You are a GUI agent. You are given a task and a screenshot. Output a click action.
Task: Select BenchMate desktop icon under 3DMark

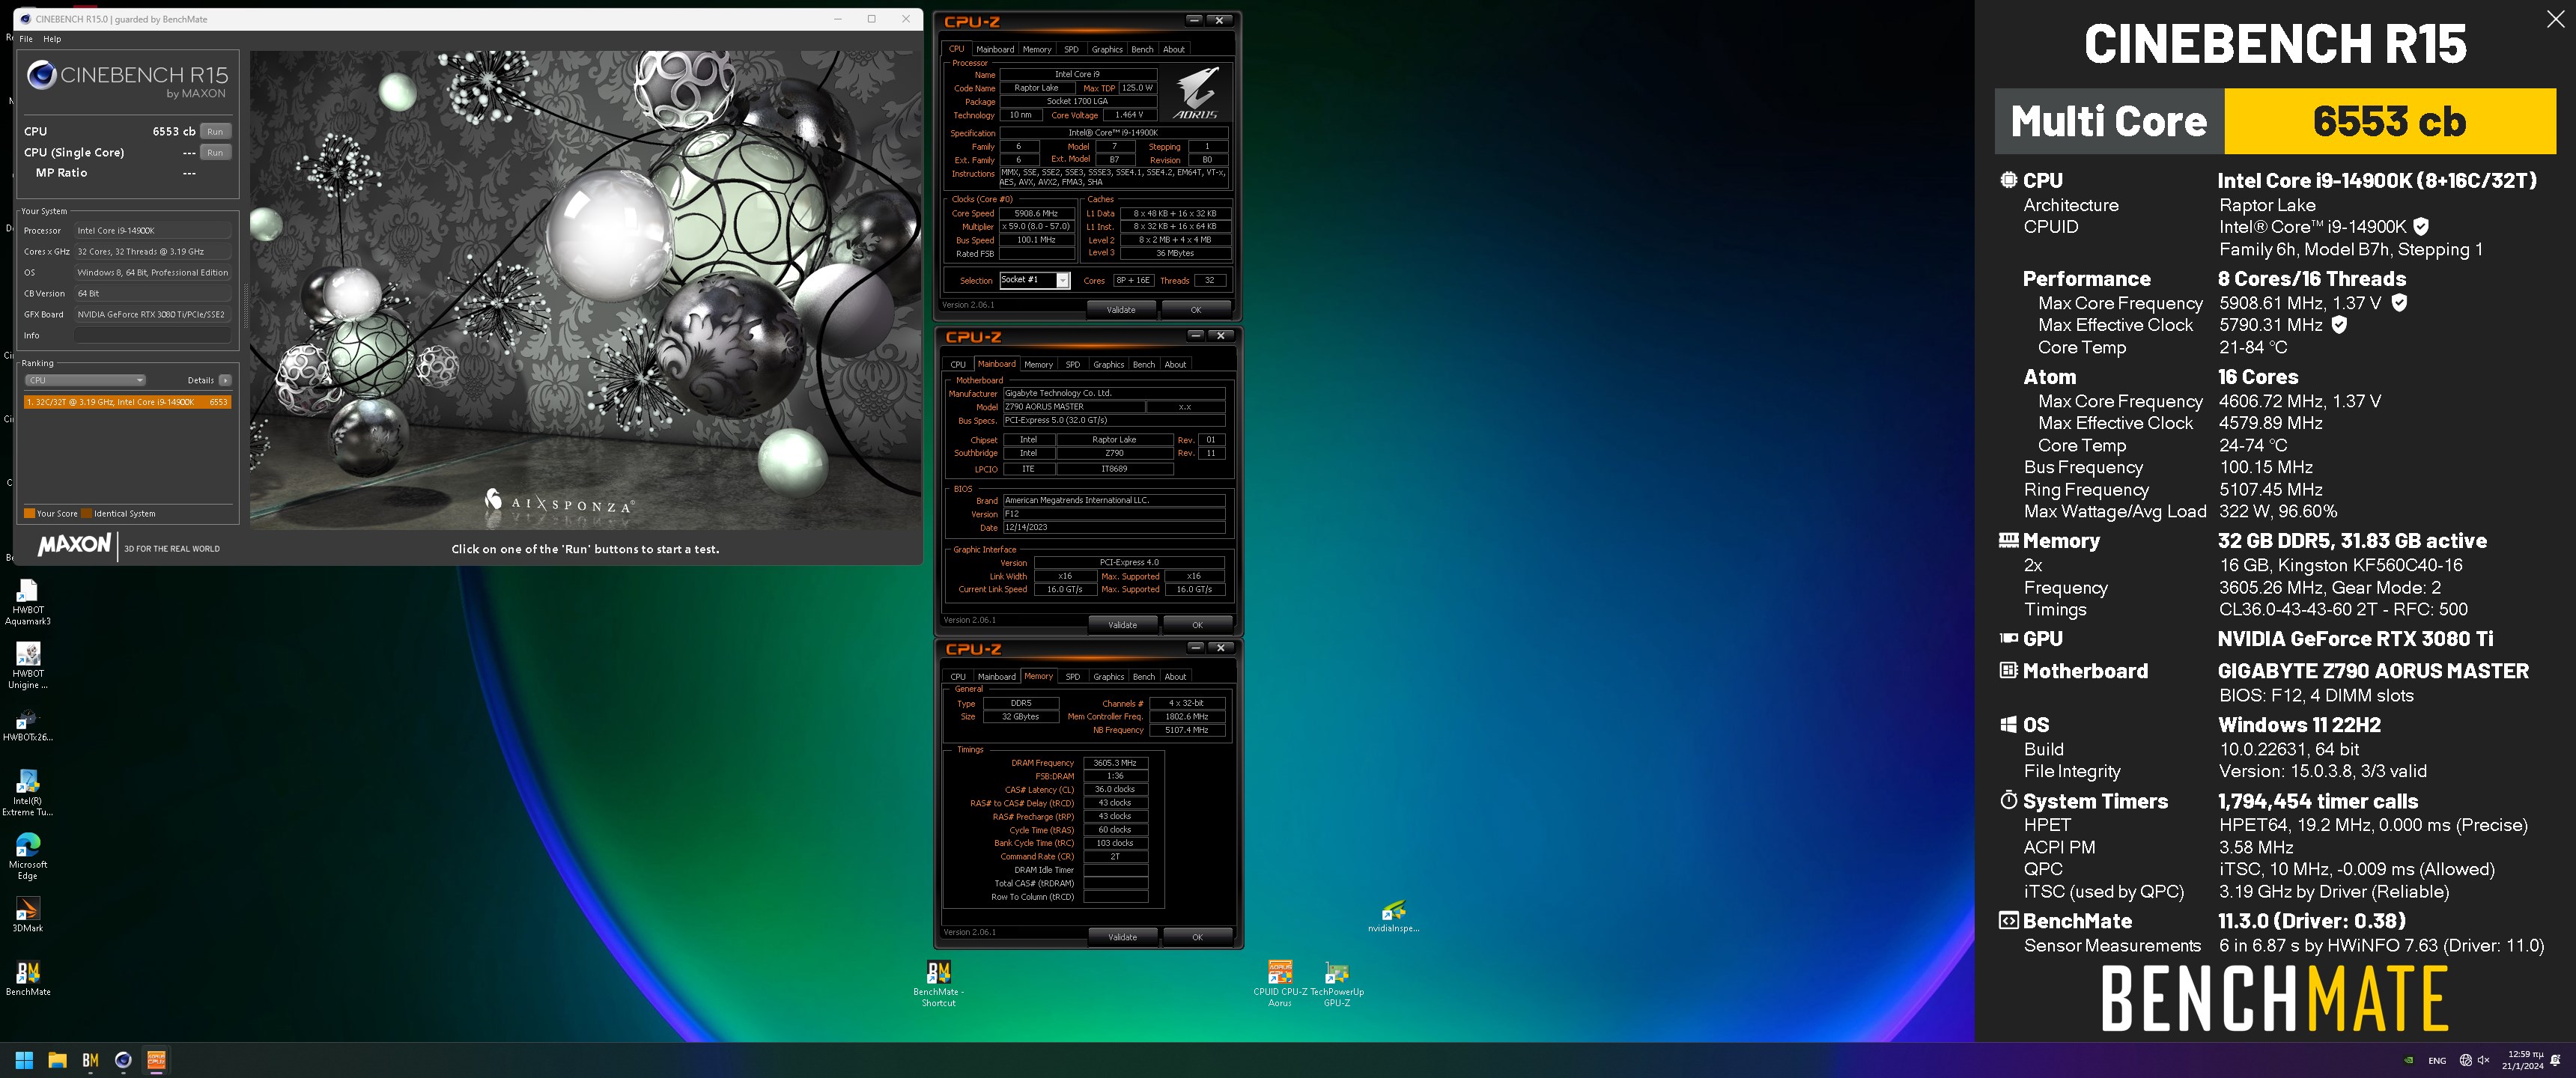tap(28, 979)
